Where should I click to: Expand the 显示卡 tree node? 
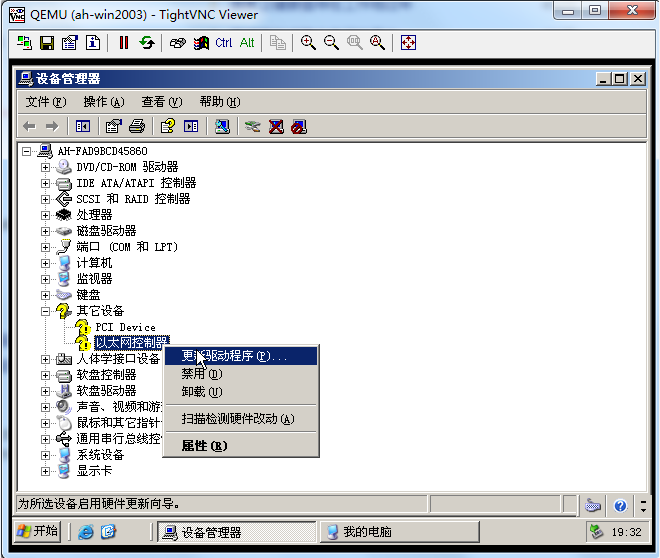coord(45,471)
